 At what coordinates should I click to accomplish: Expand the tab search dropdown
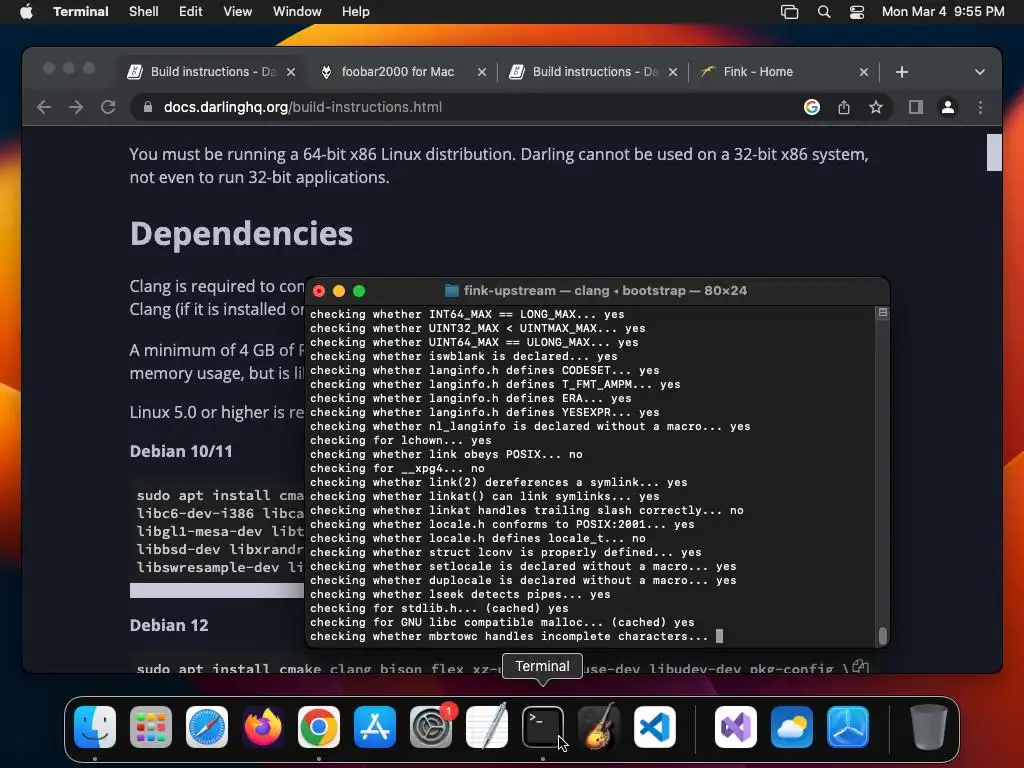coord(980,72)
